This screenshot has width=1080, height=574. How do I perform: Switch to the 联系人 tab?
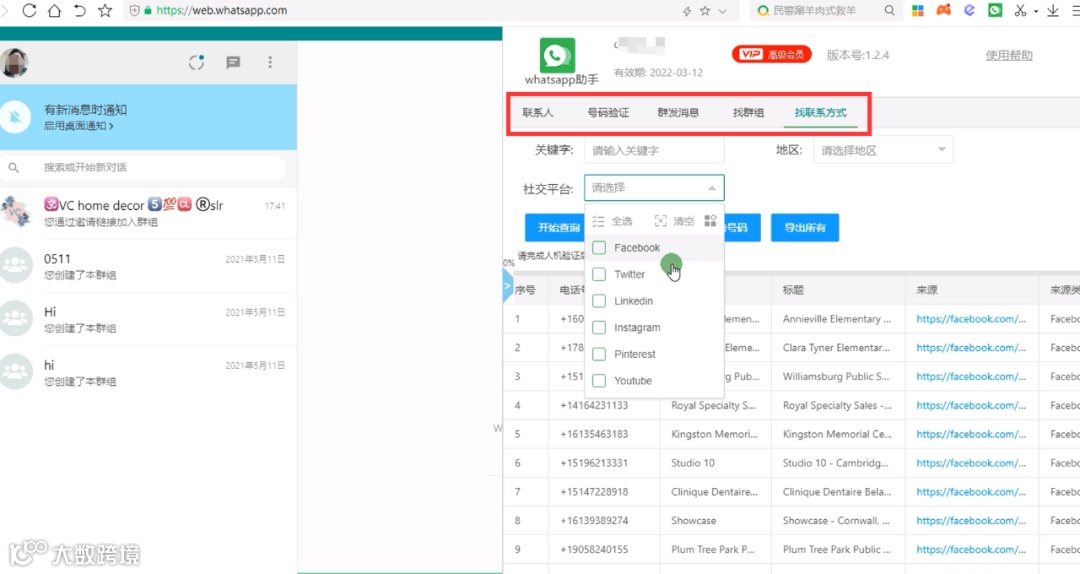pyautogui.click(x=538, y=112)
